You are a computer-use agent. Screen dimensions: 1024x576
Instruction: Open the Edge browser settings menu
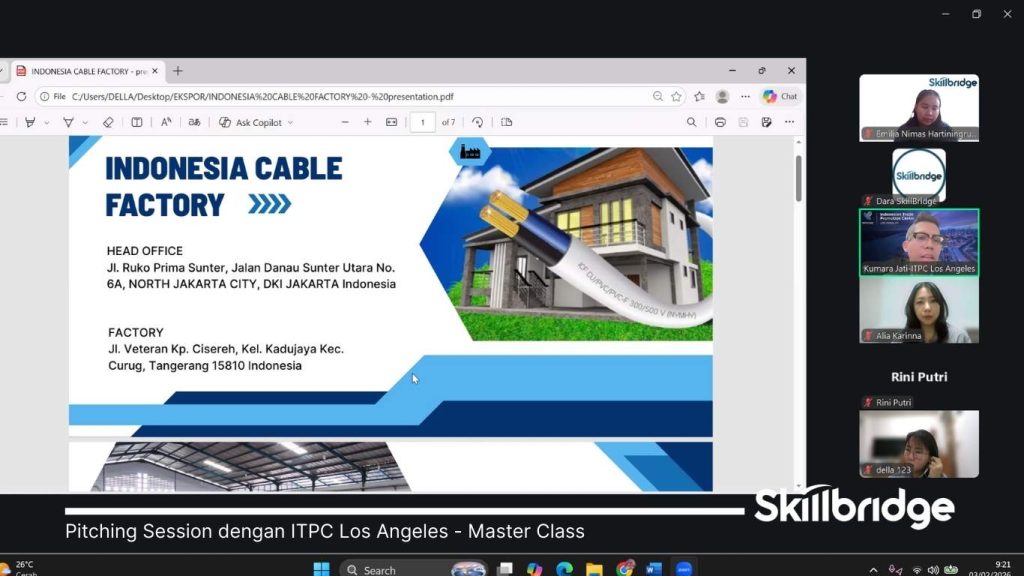coord(745,96)
